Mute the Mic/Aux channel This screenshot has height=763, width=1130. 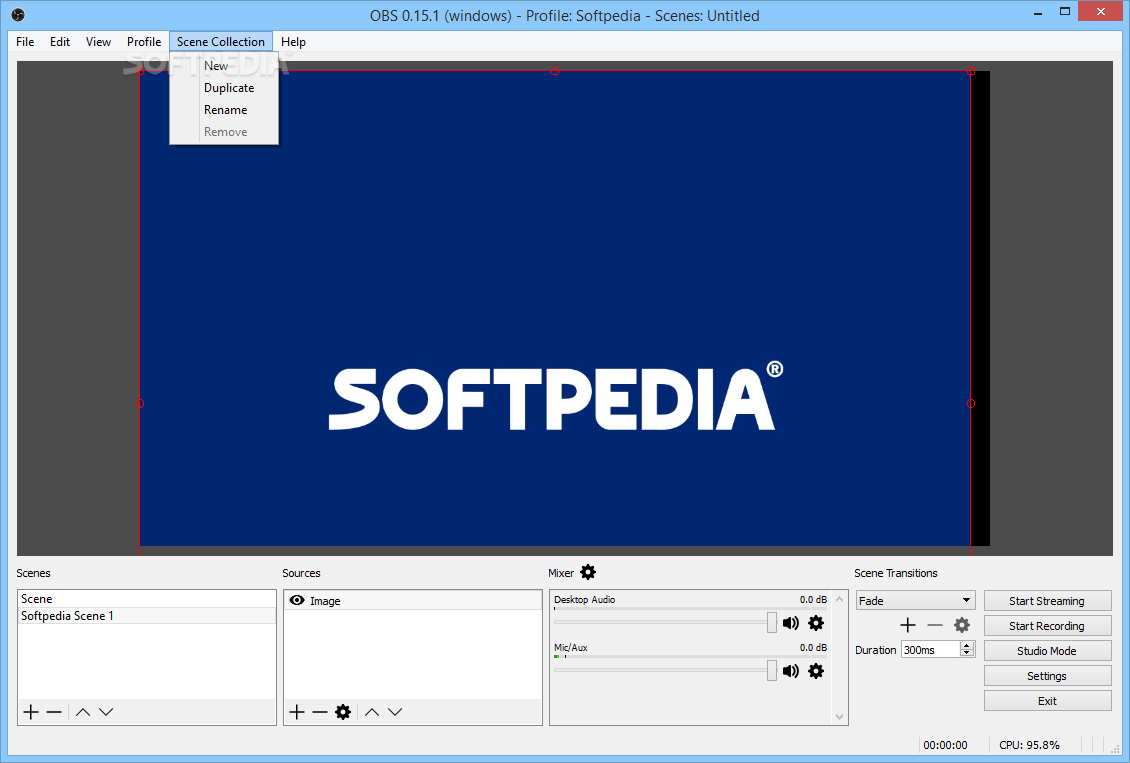point(790,670)
